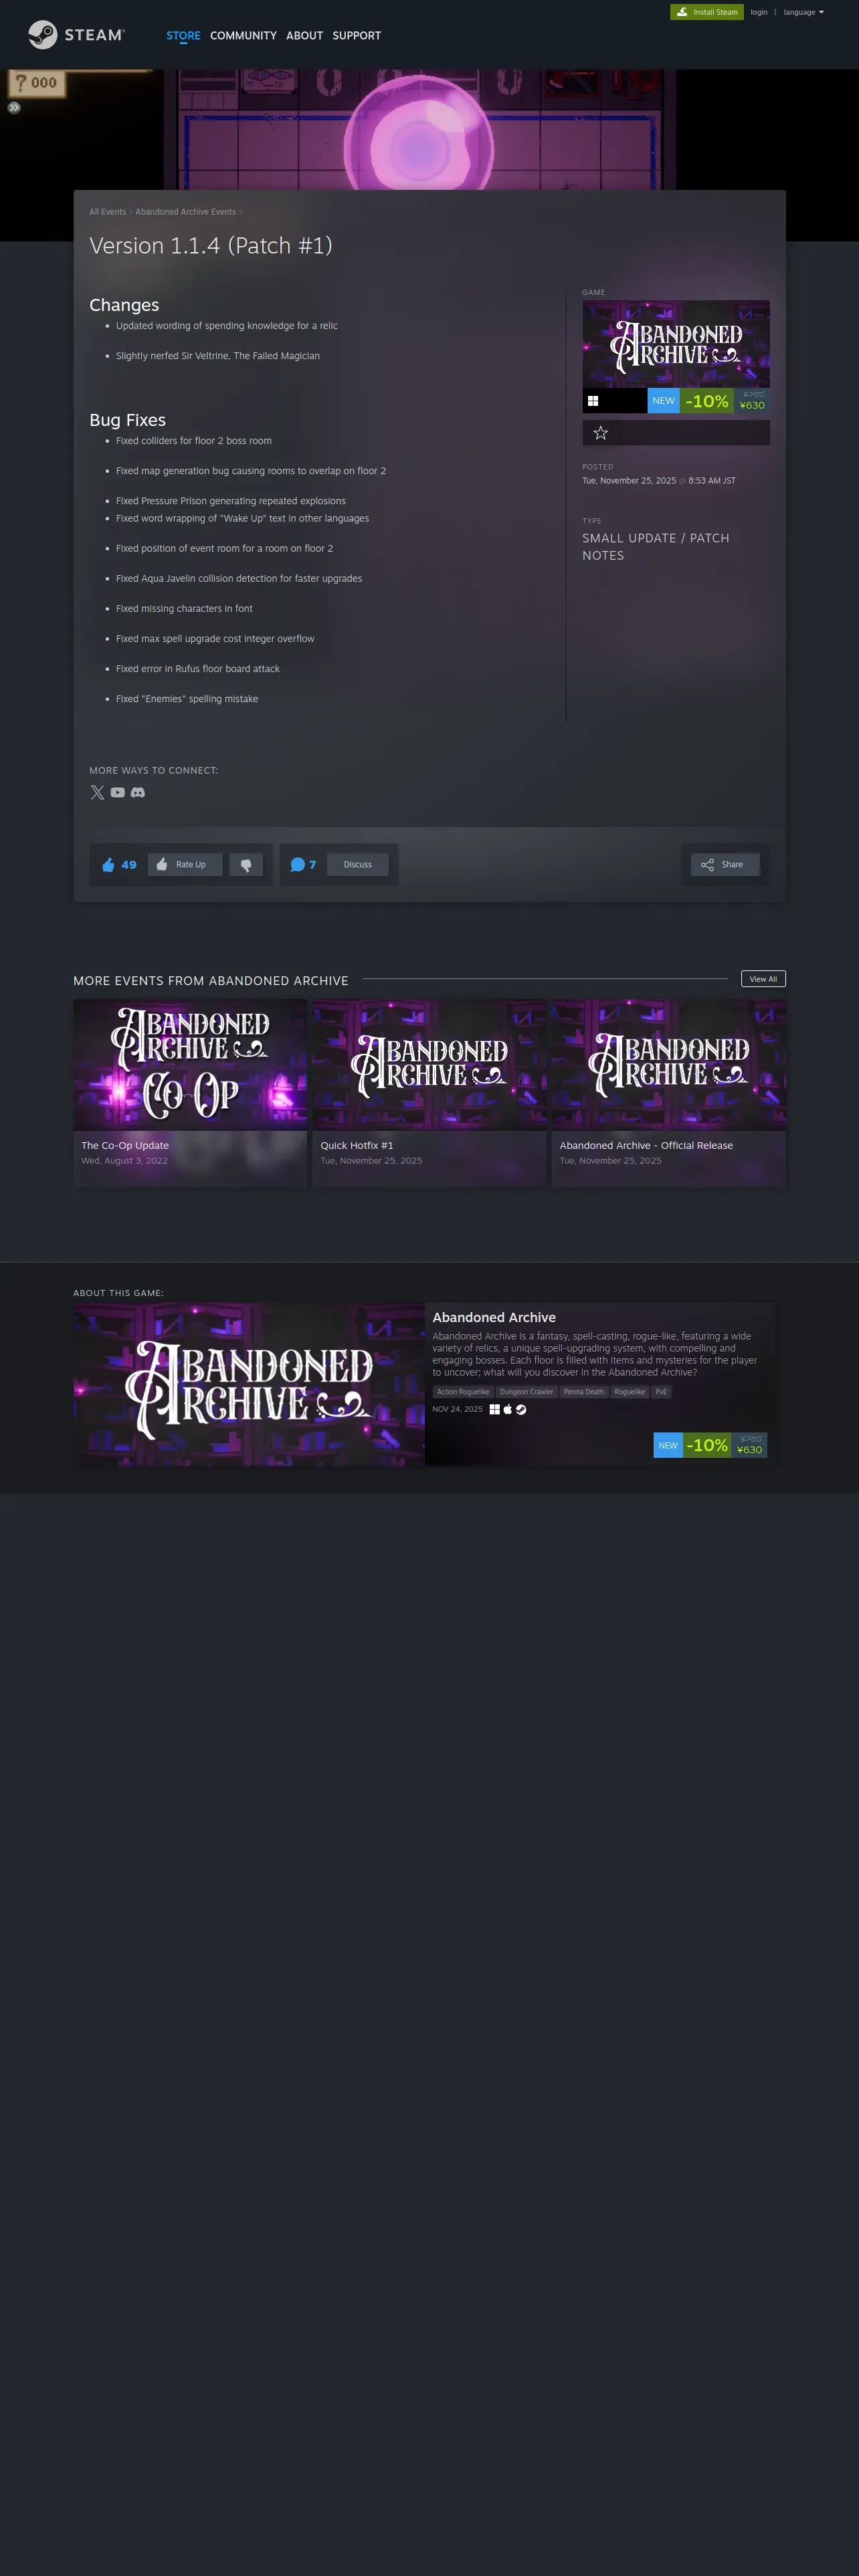Click the comment bubble icon with 7

pyautogui.click(x=303, y=865)
